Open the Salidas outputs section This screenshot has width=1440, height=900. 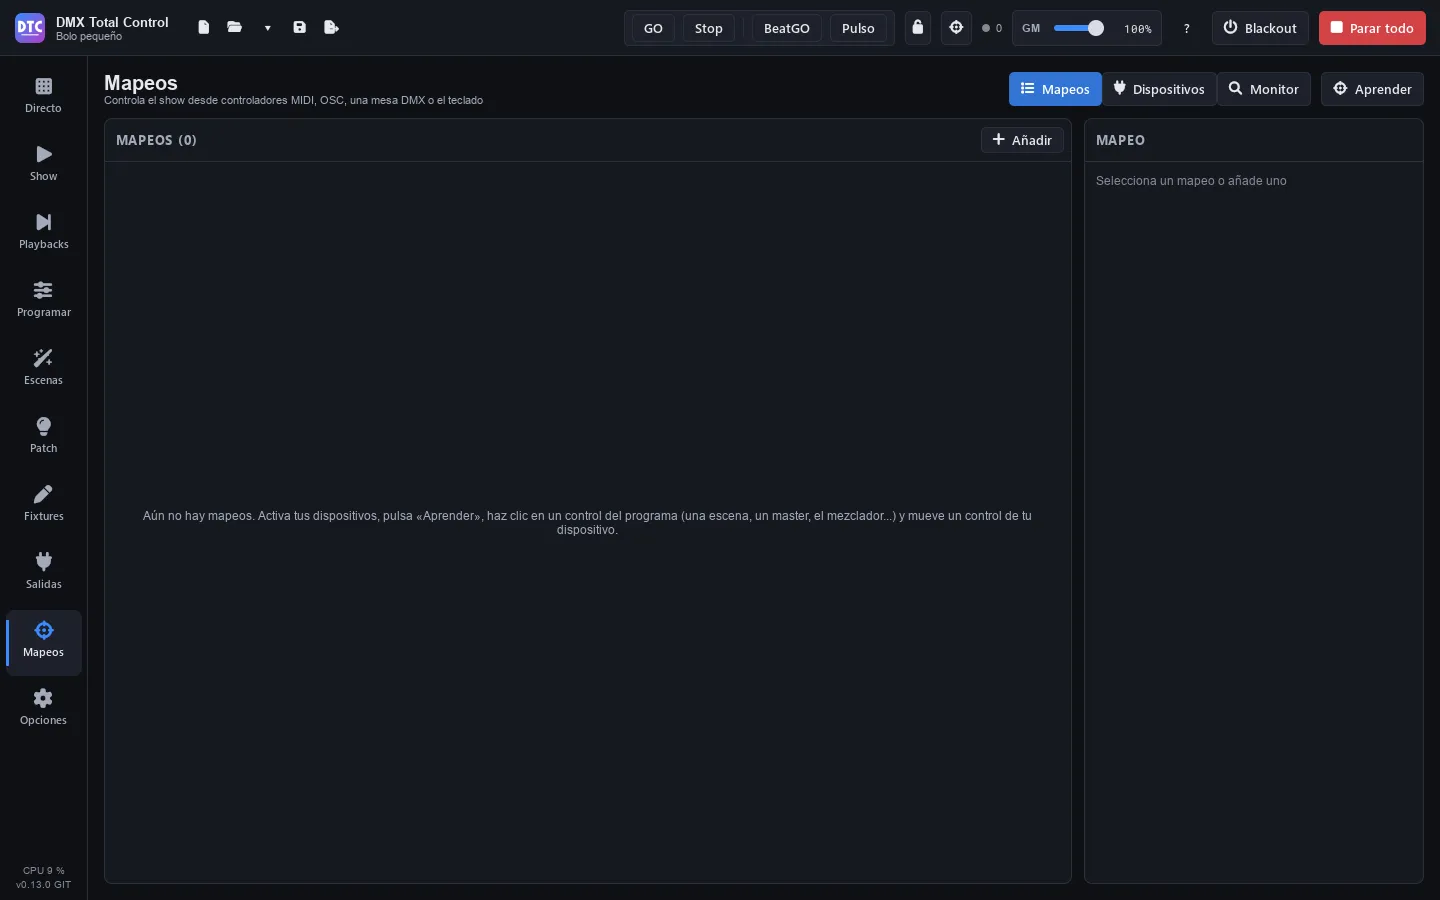coord(43,572)
